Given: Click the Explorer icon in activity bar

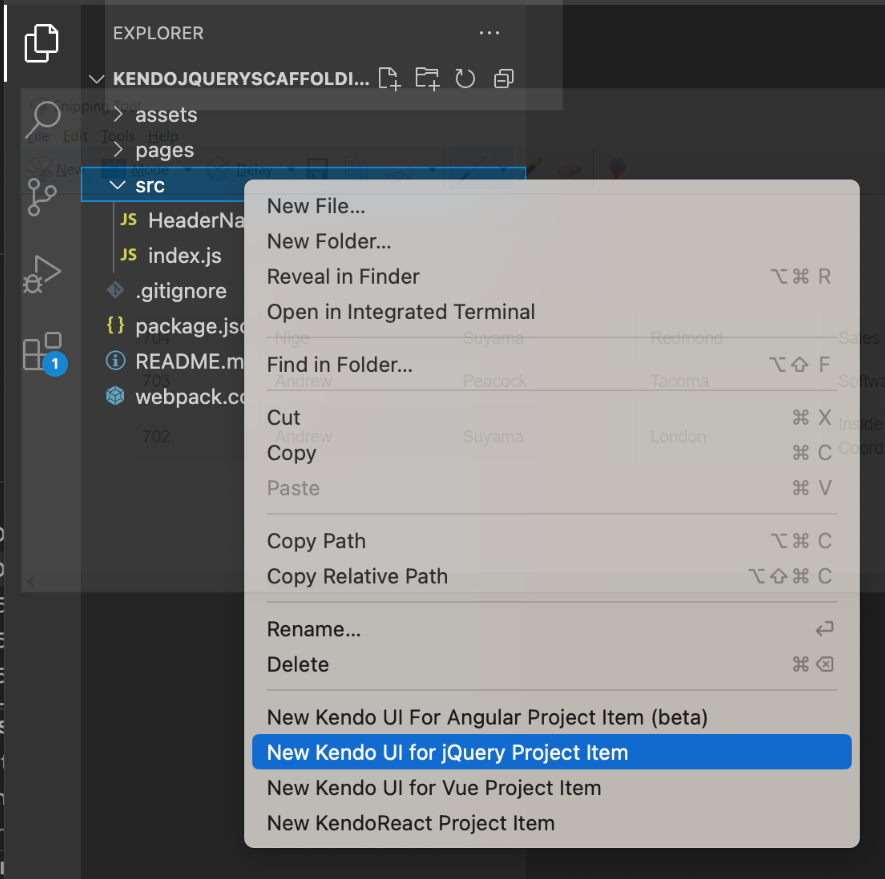Looking at the screenshot, I should click(41, 42).
